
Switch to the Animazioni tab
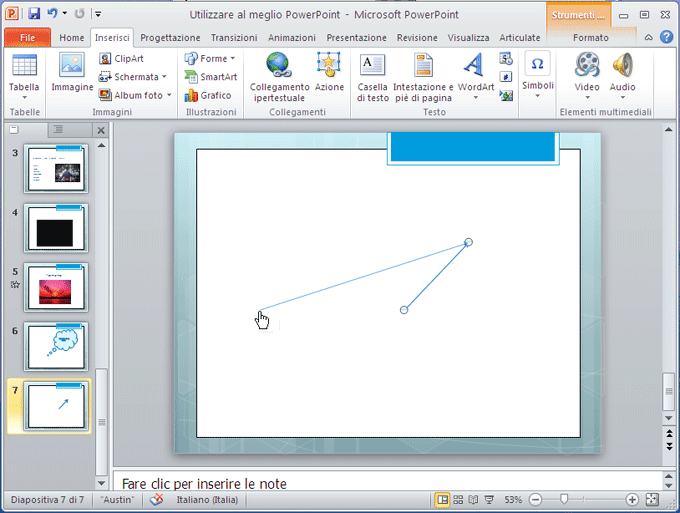291,38
